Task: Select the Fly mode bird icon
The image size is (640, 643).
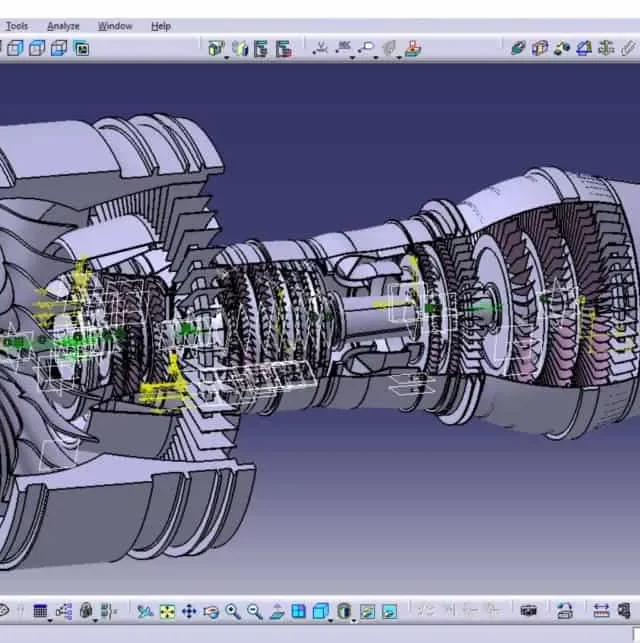Action: [x=145, y=611]
